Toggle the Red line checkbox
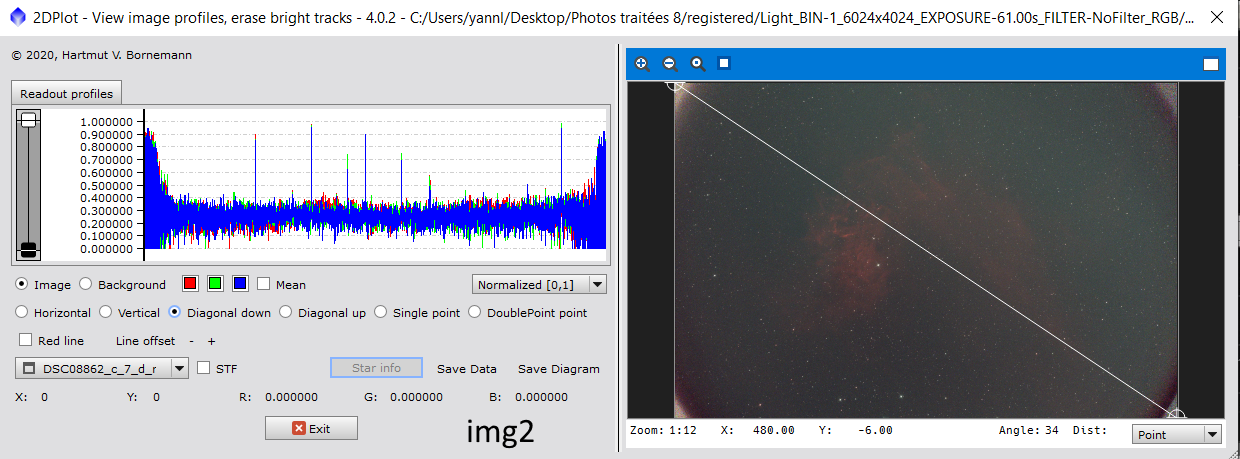The image size is (1240, 459). point(26,341)
